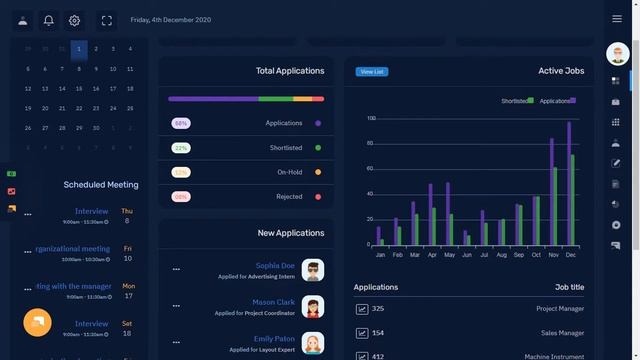Select date 22 in the calendar
Viewport: 640px width, 360px height.
(x=79, y=108)
